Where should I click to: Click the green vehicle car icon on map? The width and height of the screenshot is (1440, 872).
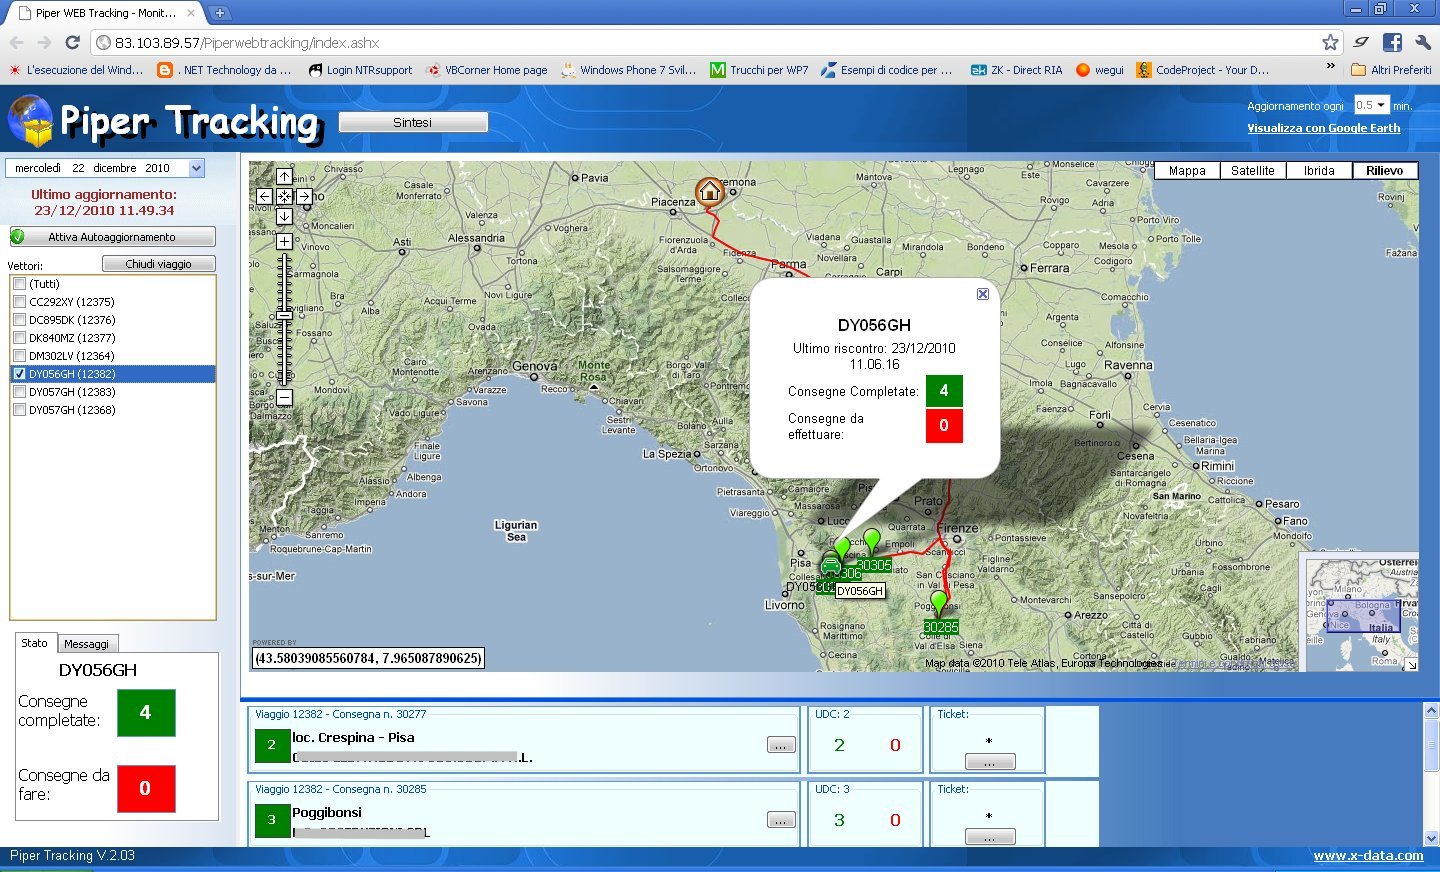pyautogui.click(x=831, y=566)
